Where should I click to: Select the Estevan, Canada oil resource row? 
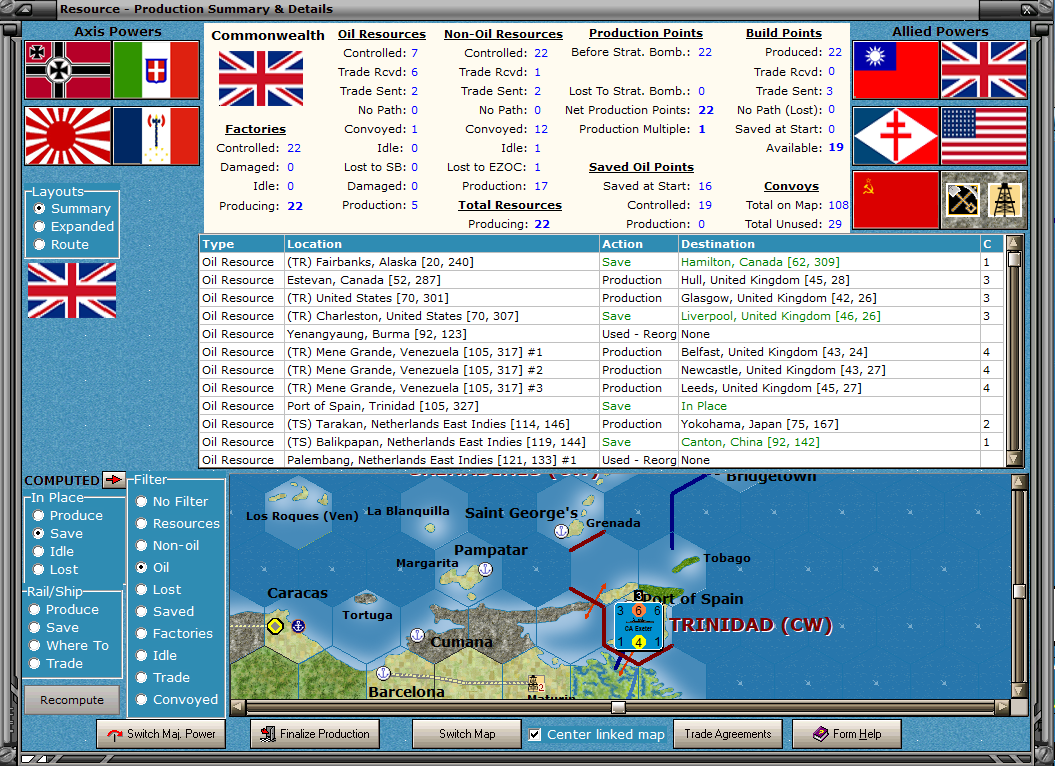pos(602,280)
